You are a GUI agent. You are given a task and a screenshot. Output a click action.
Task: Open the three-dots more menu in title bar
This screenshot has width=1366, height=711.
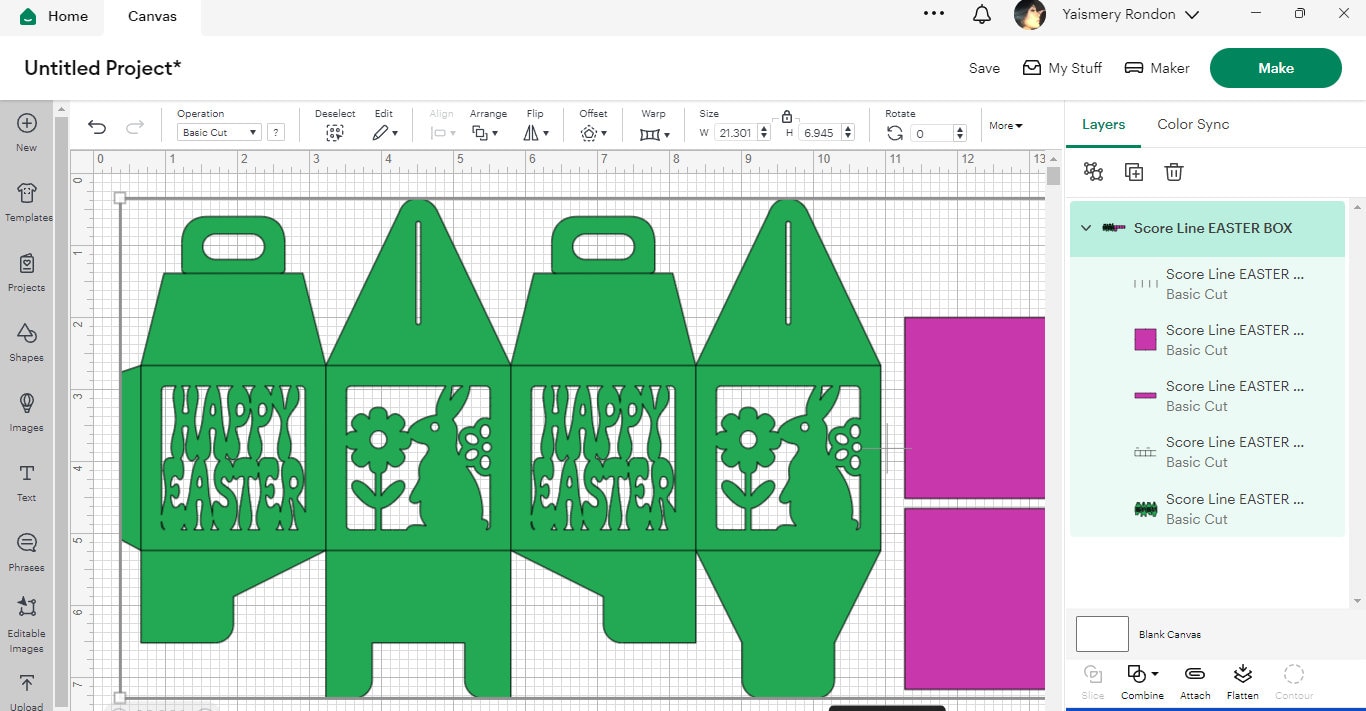934,14
